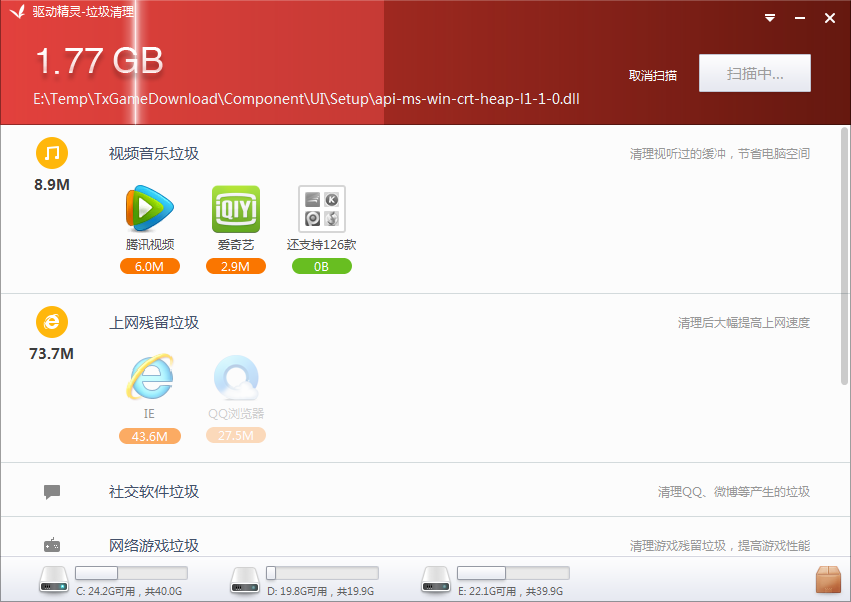Click the Tencent Video (腾讯视频) icon
Screen dimensions: 851x602
tap(150, 209)
